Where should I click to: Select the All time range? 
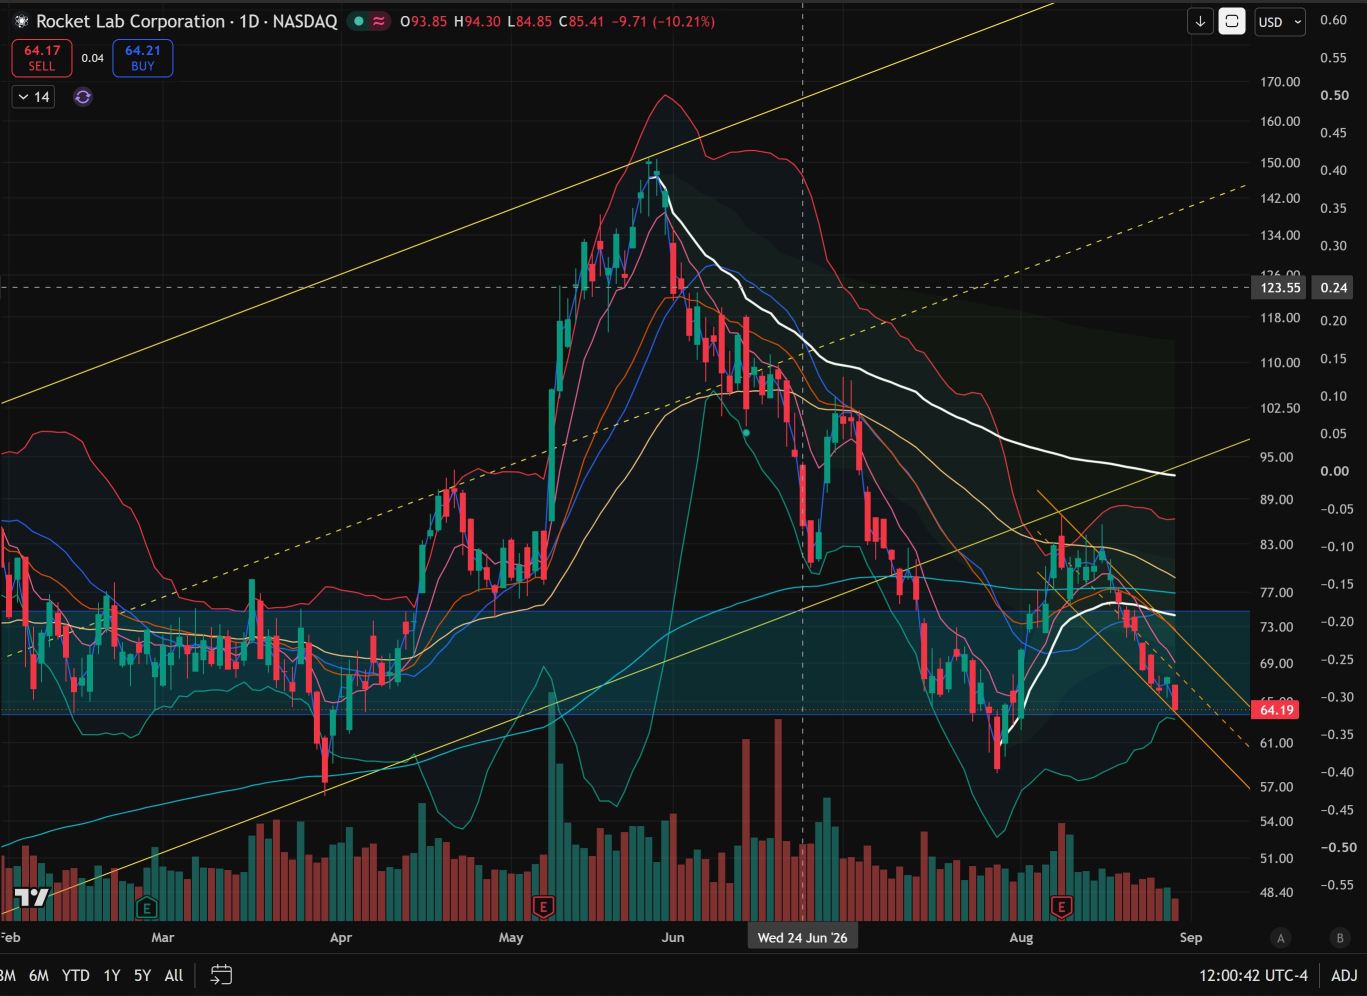click(x=174, y=975)
